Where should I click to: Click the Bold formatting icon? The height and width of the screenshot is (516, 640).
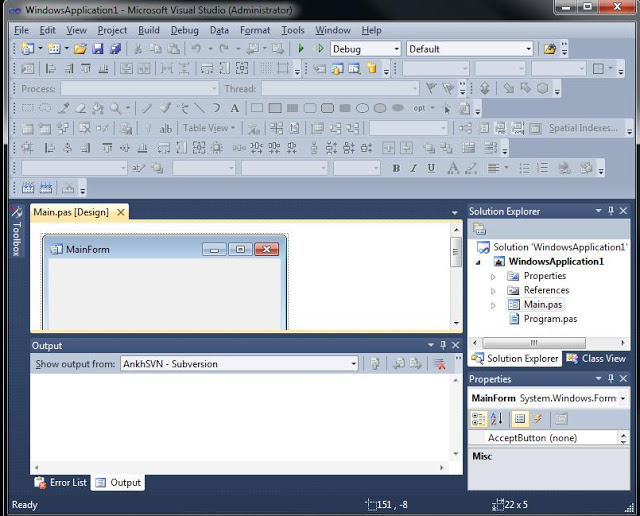pyautogui.click(x=396, y=168)
